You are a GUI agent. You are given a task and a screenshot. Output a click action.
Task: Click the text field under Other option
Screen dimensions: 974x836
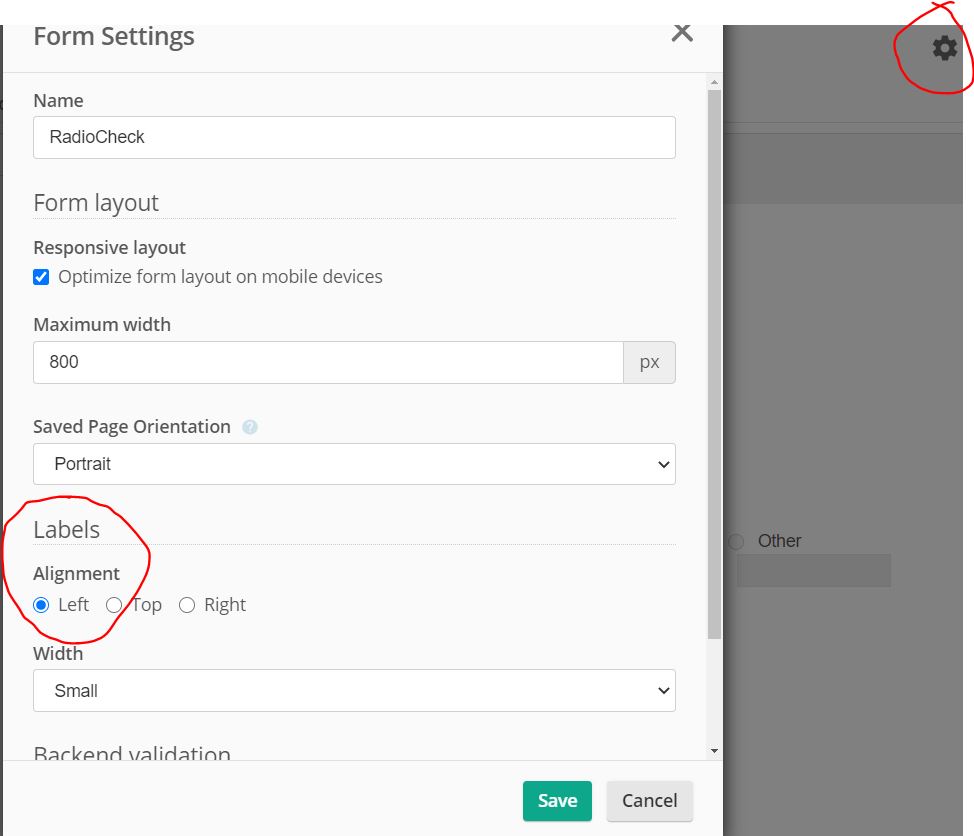click(x=813, y=571)
